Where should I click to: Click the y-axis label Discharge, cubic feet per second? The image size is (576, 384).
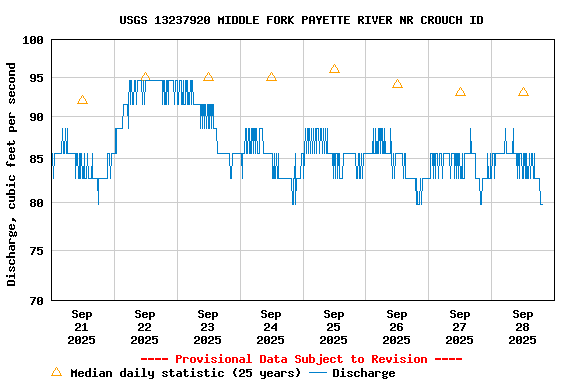(x=11, y=174)
